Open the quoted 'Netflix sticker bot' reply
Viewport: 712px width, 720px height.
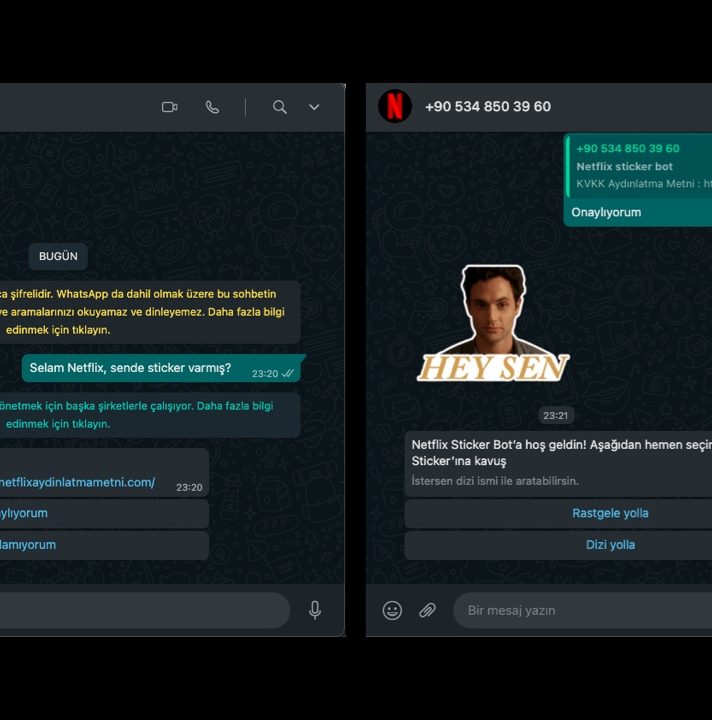pyautogui.click(x=640, y=167)
